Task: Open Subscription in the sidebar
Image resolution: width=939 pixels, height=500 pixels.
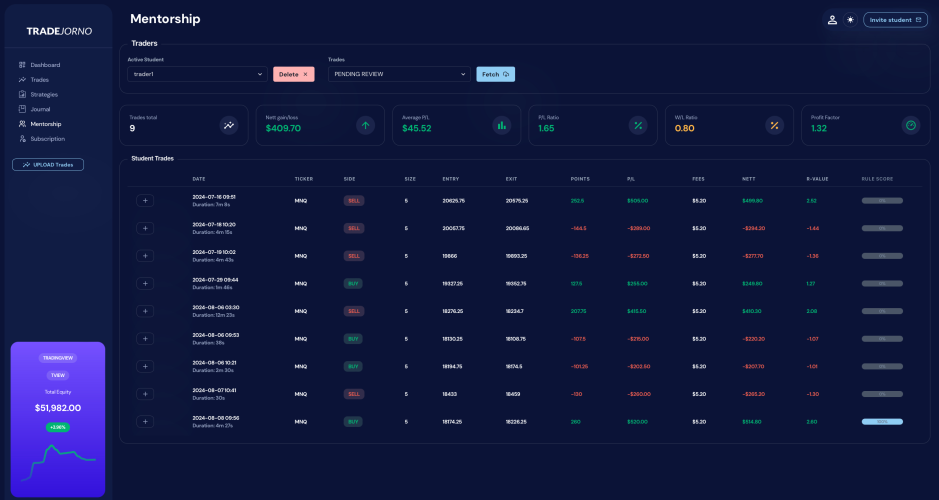Action: 47,139
